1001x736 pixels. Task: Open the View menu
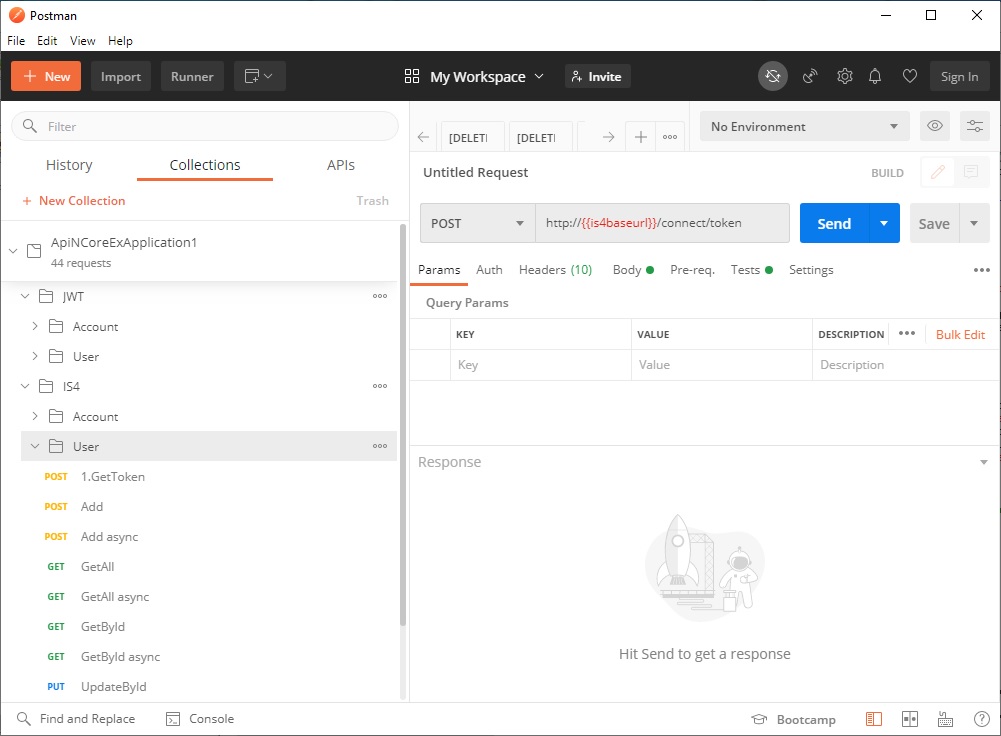(82, 41)
